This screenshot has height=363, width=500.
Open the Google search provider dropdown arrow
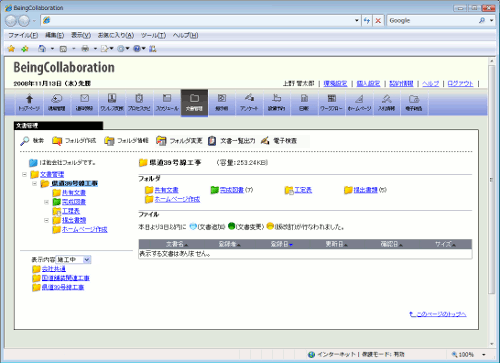point(491,21)
